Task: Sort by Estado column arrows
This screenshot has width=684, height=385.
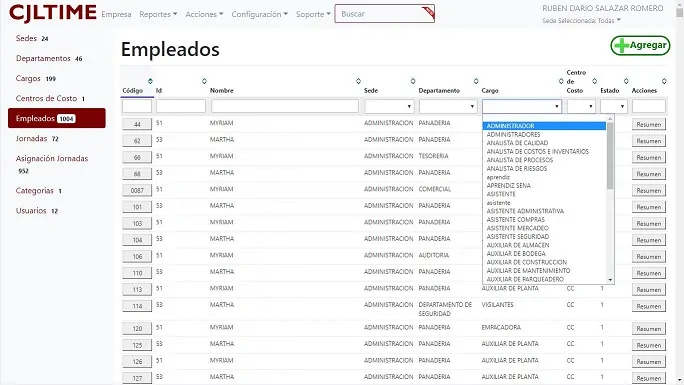Action: coord(626,81)
